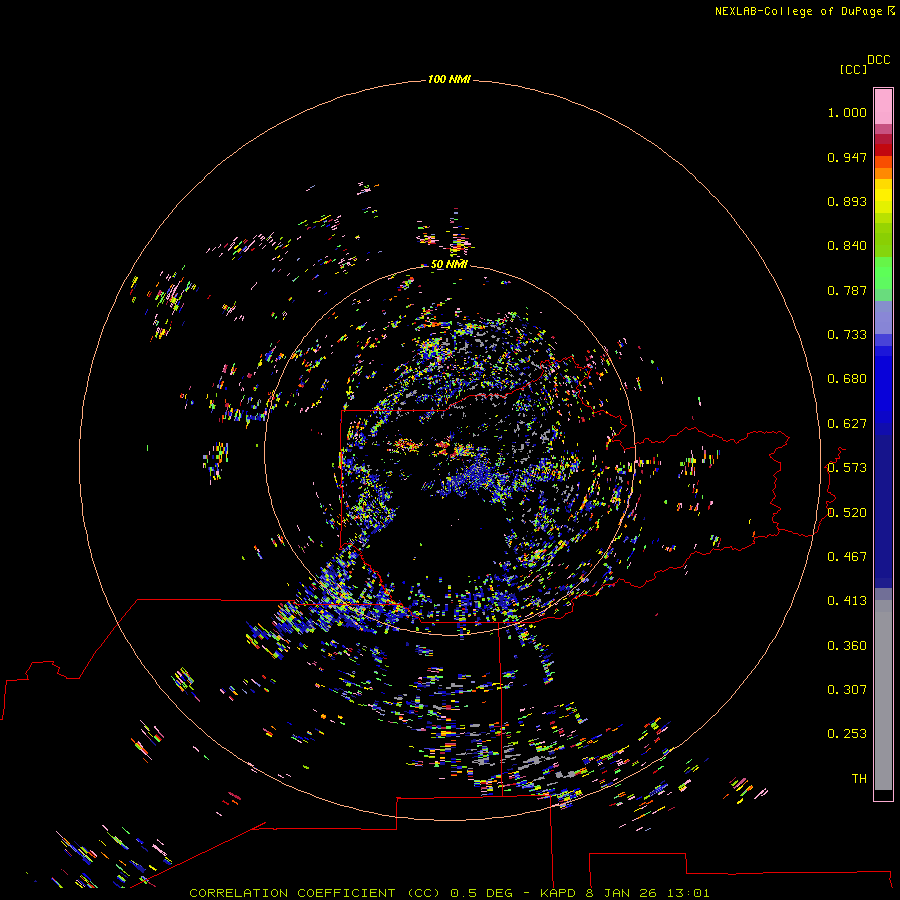900x900 pixels.
Task: Click the 1.000 scale value
Action: pyautogui.click(x=847, y=112)
